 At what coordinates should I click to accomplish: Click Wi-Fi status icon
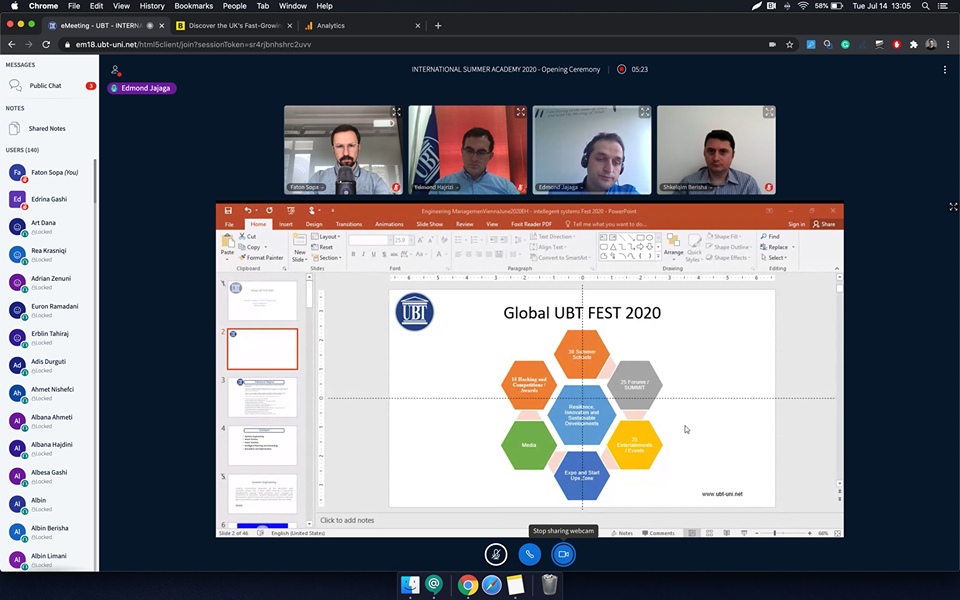click(x=803, y=6)
